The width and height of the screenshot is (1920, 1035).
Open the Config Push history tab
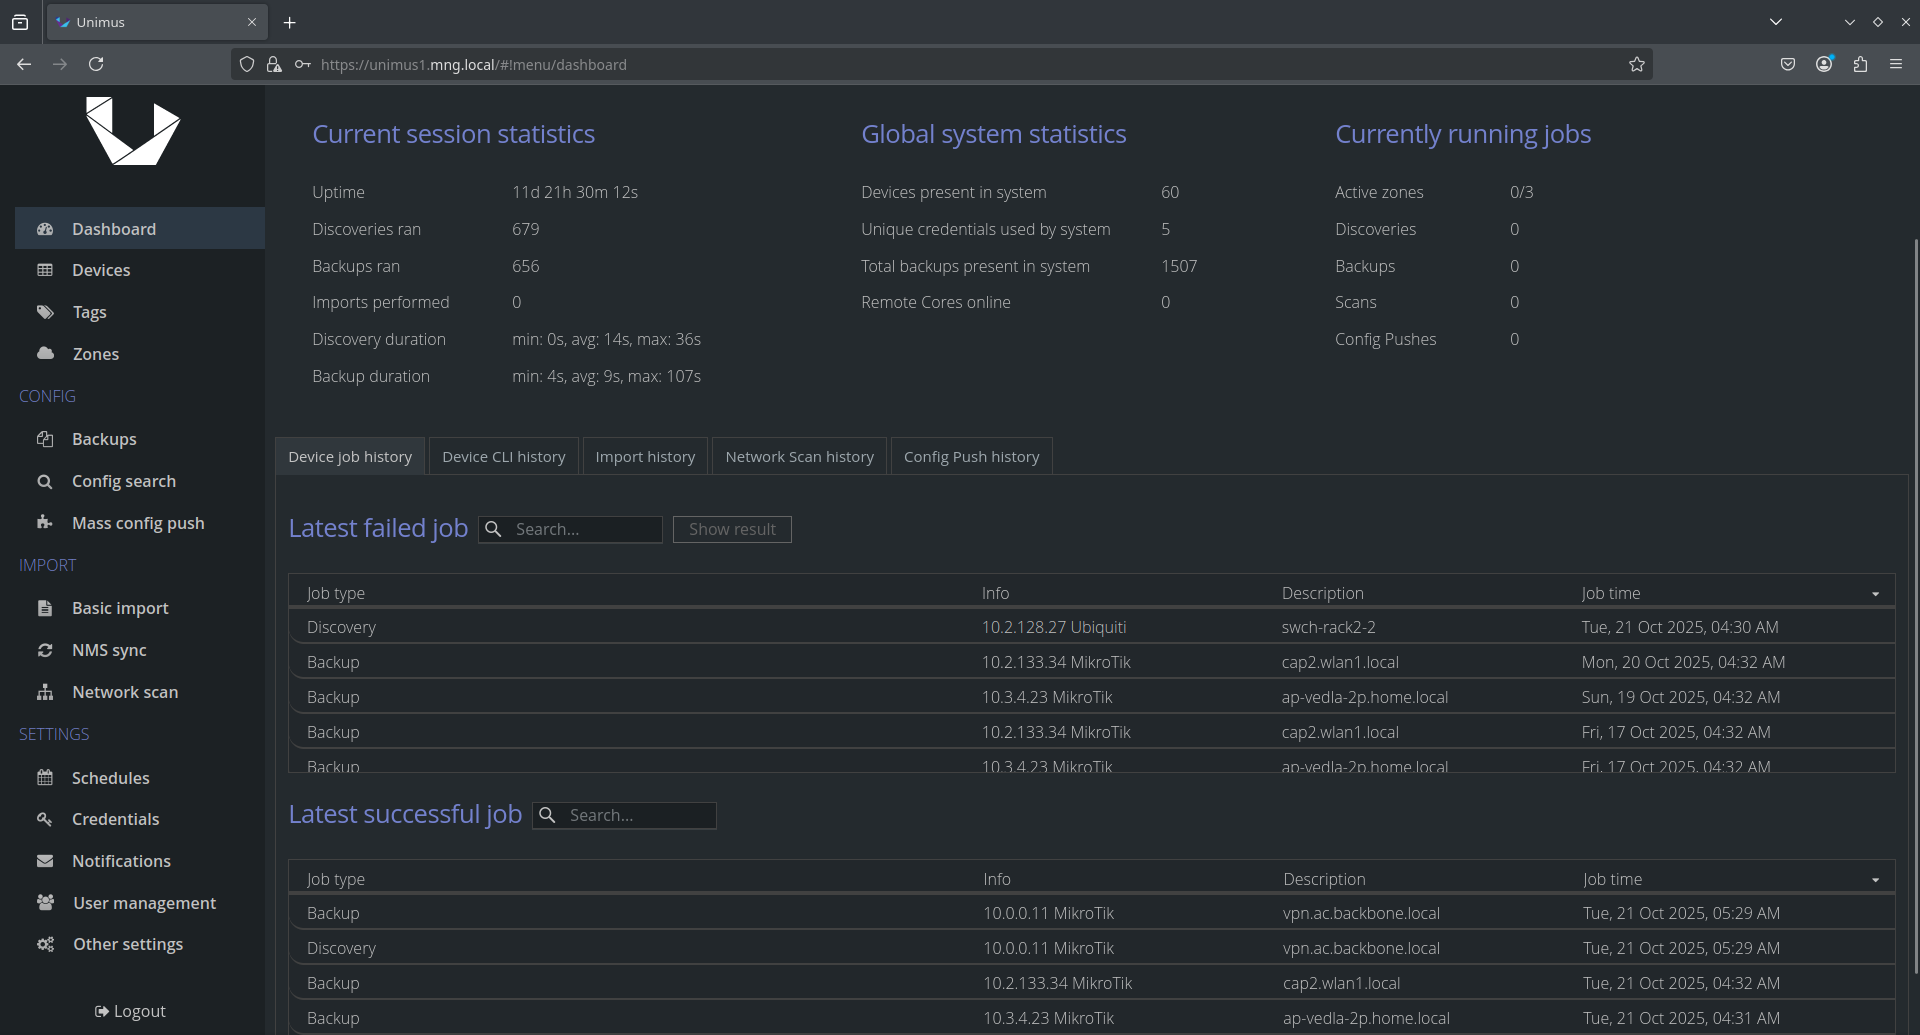coord(971,457)
